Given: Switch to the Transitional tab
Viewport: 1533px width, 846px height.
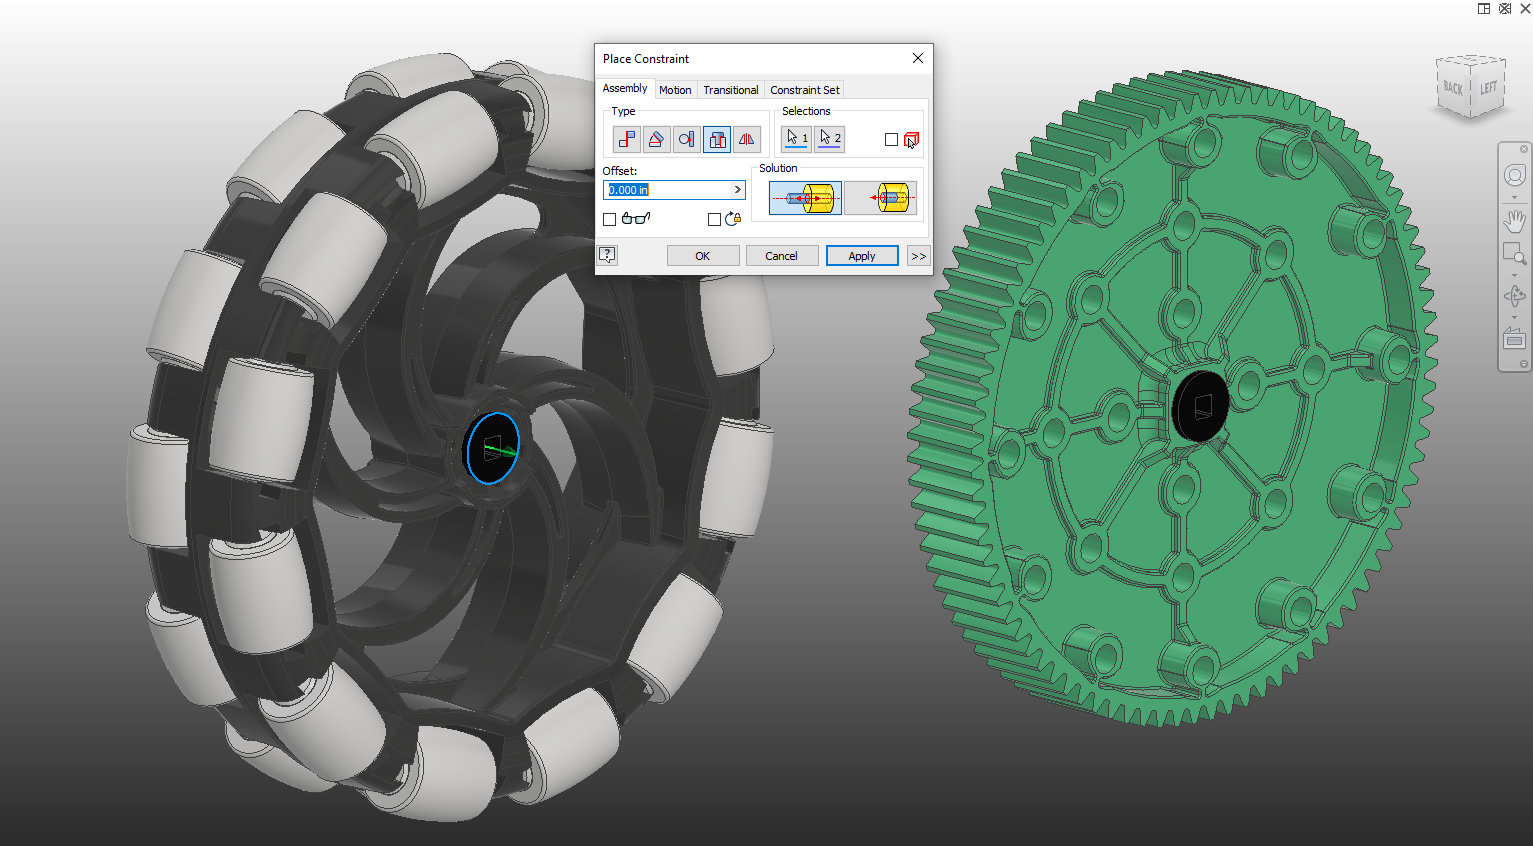Looking at the screenshot, I should click(731, 90).
